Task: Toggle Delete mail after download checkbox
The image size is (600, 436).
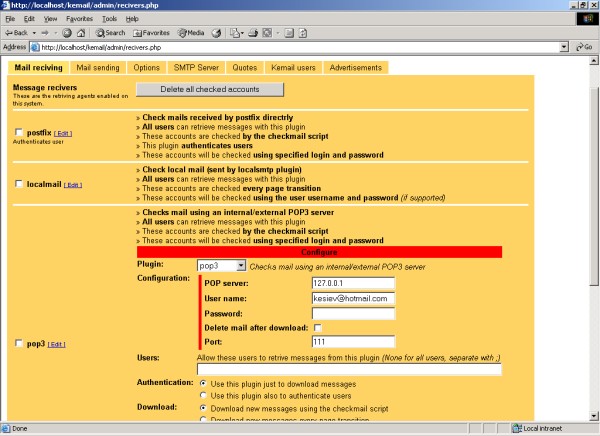Action: (x=318, y=328)
